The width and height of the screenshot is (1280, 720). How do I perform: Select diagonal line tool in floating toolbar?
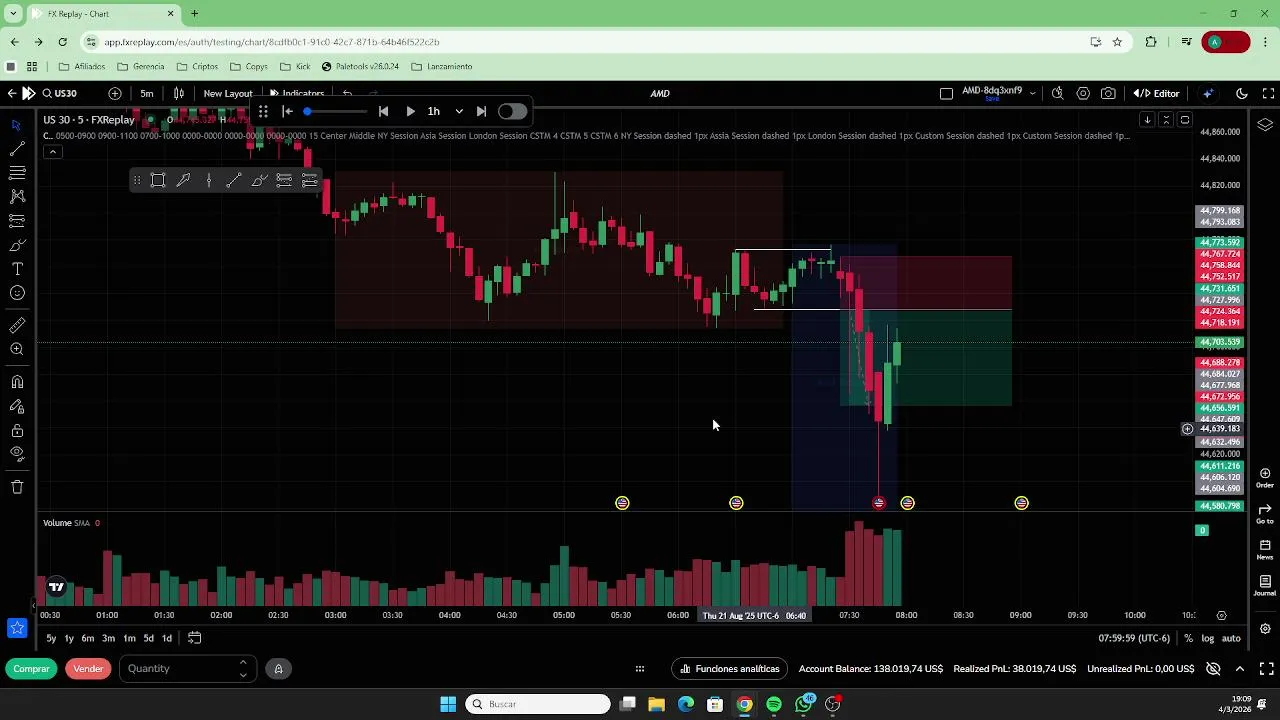(234, 180)
